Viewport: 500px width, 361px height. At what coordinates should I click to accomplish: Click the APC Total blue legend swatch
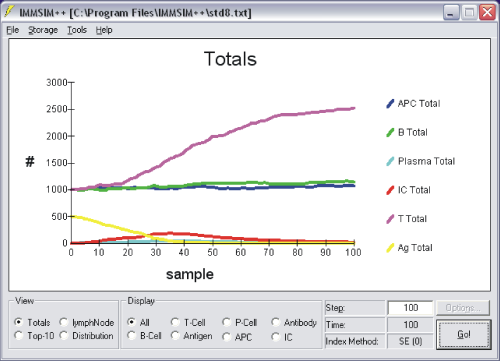(390, 104)
